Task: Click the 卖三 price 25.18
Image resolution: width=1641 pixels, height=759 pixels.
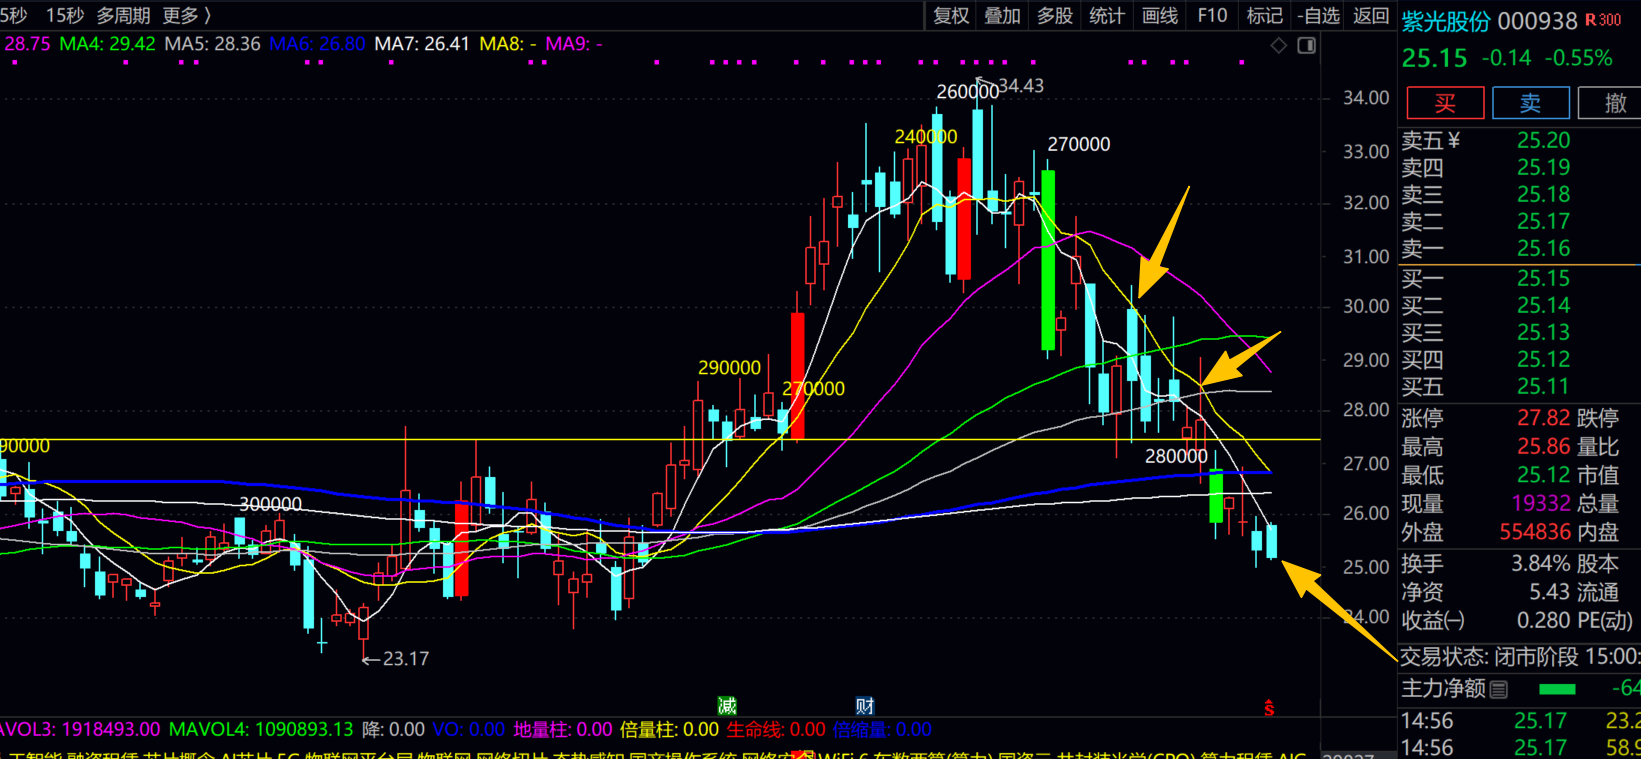Action: 1543,194
